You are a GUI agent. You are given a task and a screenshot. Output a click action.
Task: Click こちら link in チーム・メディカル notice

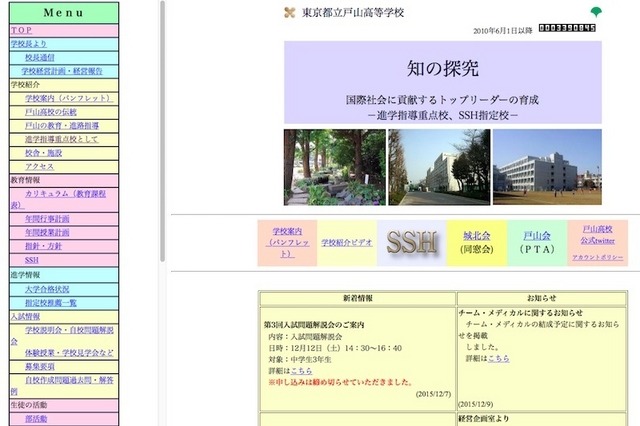click(499, 358)
